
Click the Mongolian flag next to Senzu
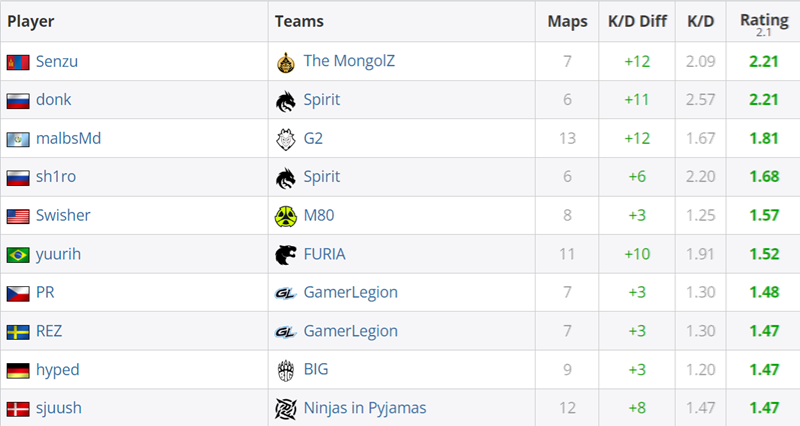coord(18,62)
